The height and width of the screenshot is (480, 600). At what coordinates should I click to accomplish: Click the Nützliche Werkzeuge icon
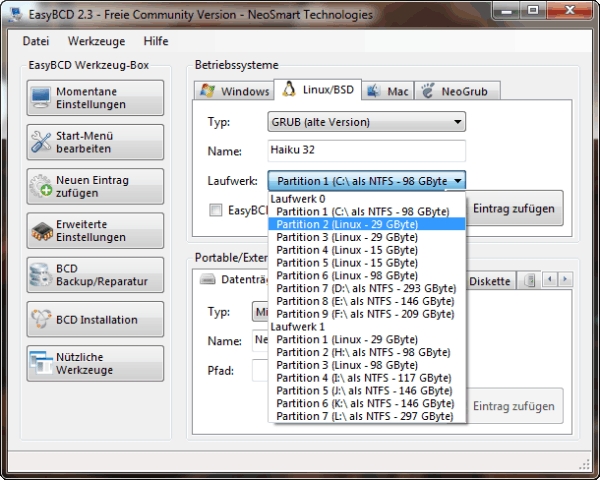[x=41, y=364]
